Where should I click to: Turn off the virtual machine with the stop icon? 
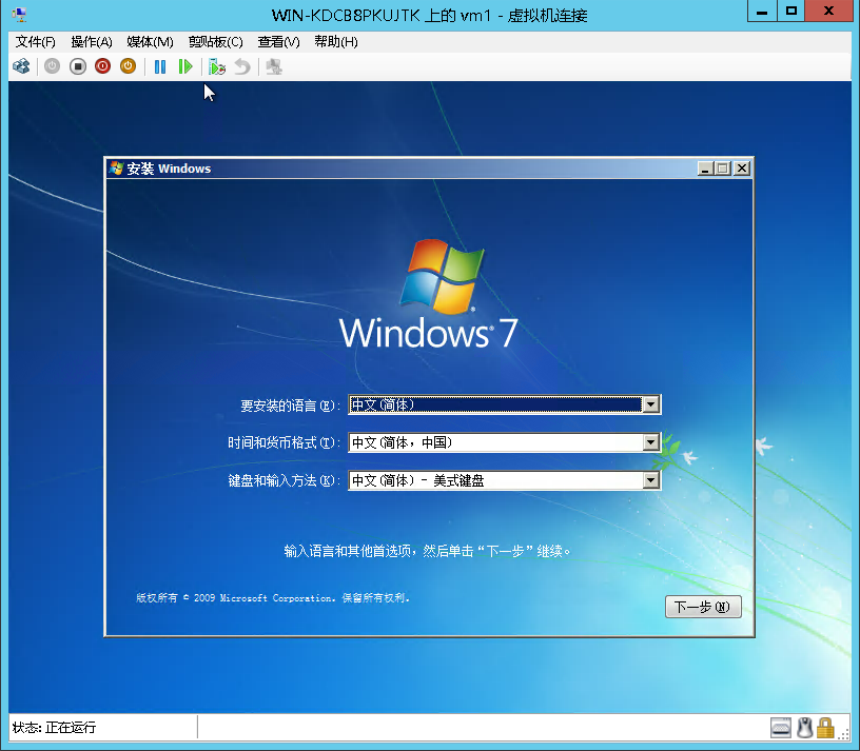(77, 67)
